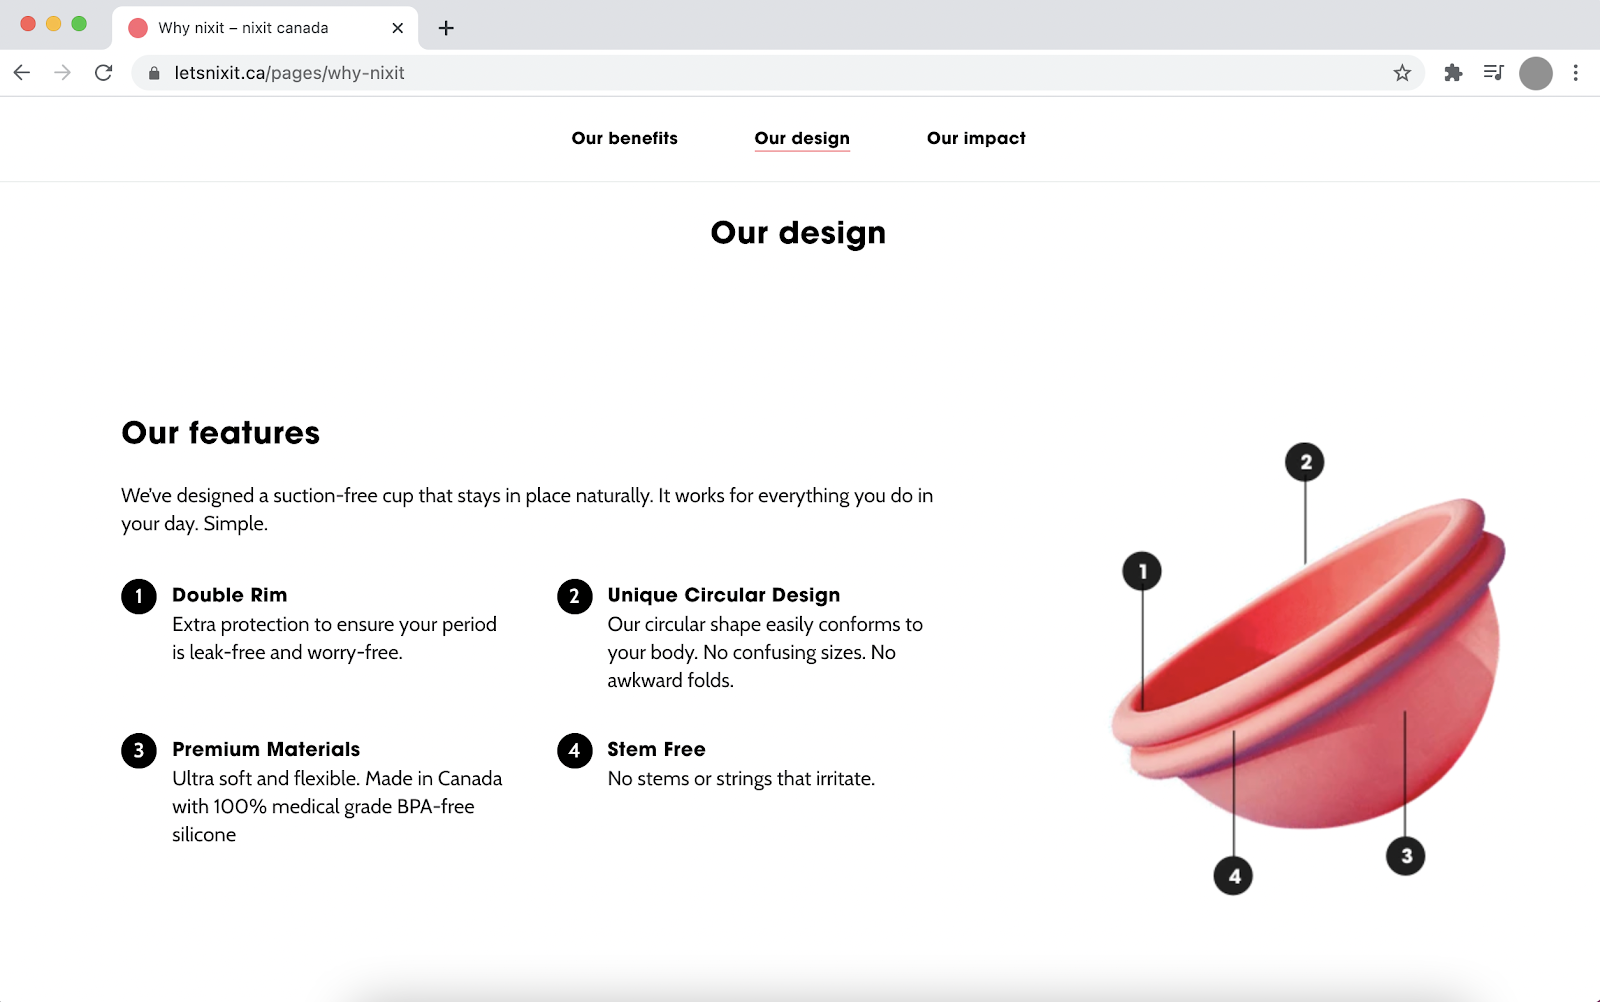Screen dimensions: 1600x1002
Task: Open the media controls icon
Action: 1493,73
